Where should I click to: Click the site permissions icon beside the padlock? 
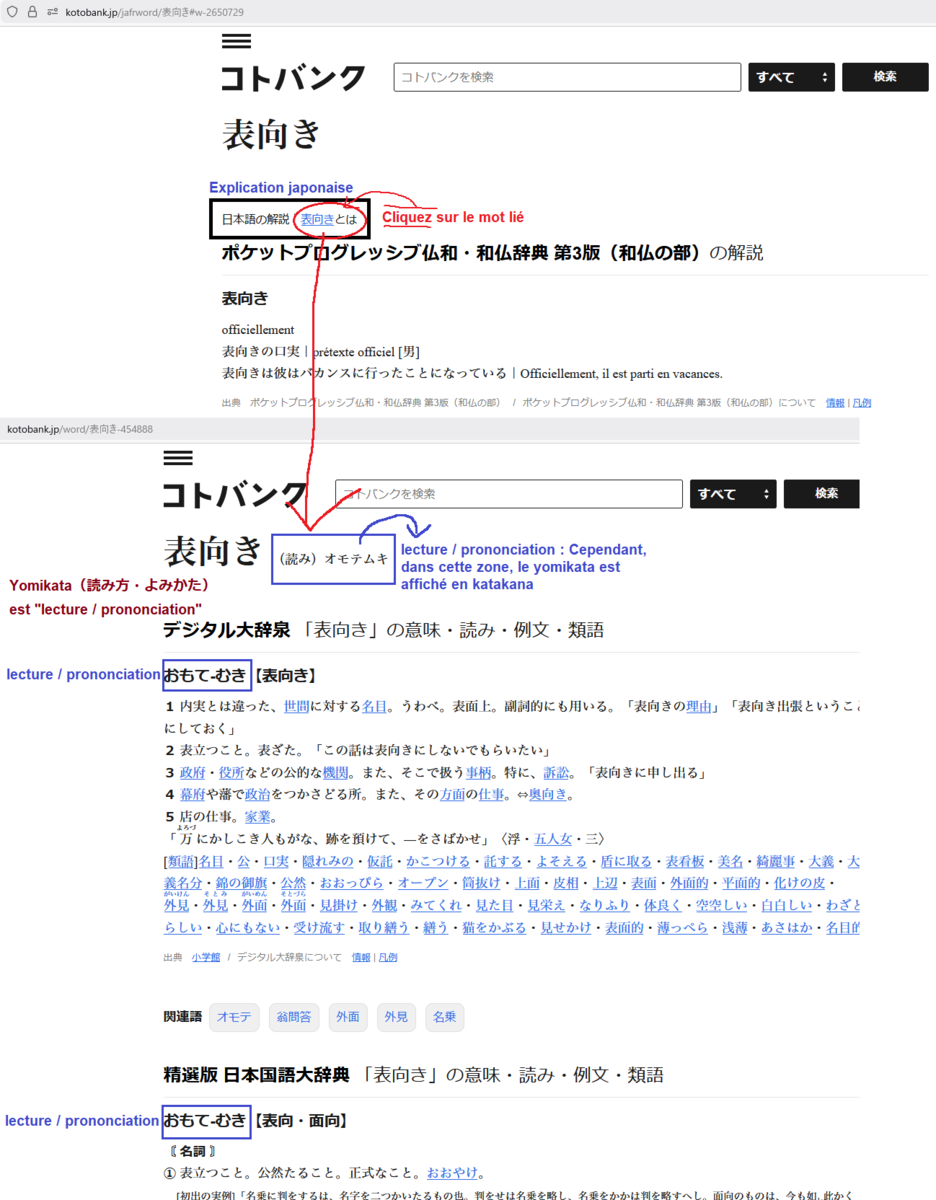pyautogui.click(x=52, y=12)
